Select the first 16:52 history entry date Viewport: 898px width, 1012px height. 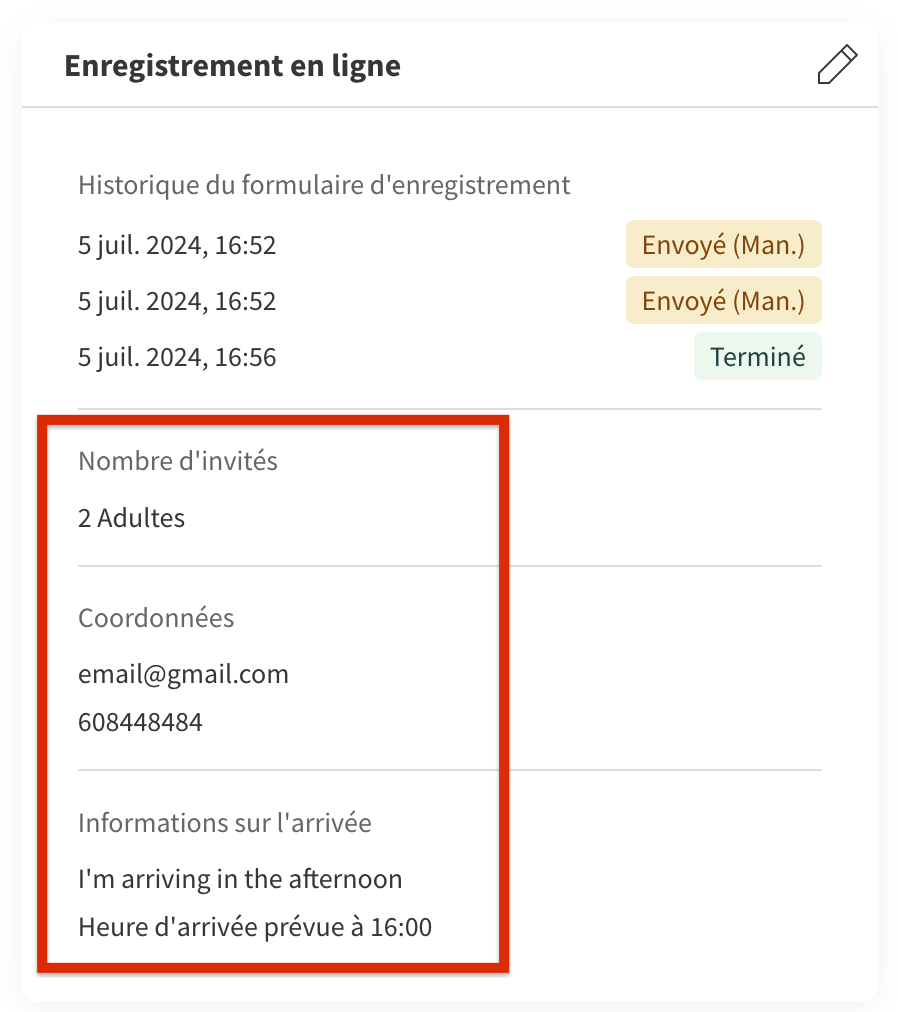tap(177, 245)
